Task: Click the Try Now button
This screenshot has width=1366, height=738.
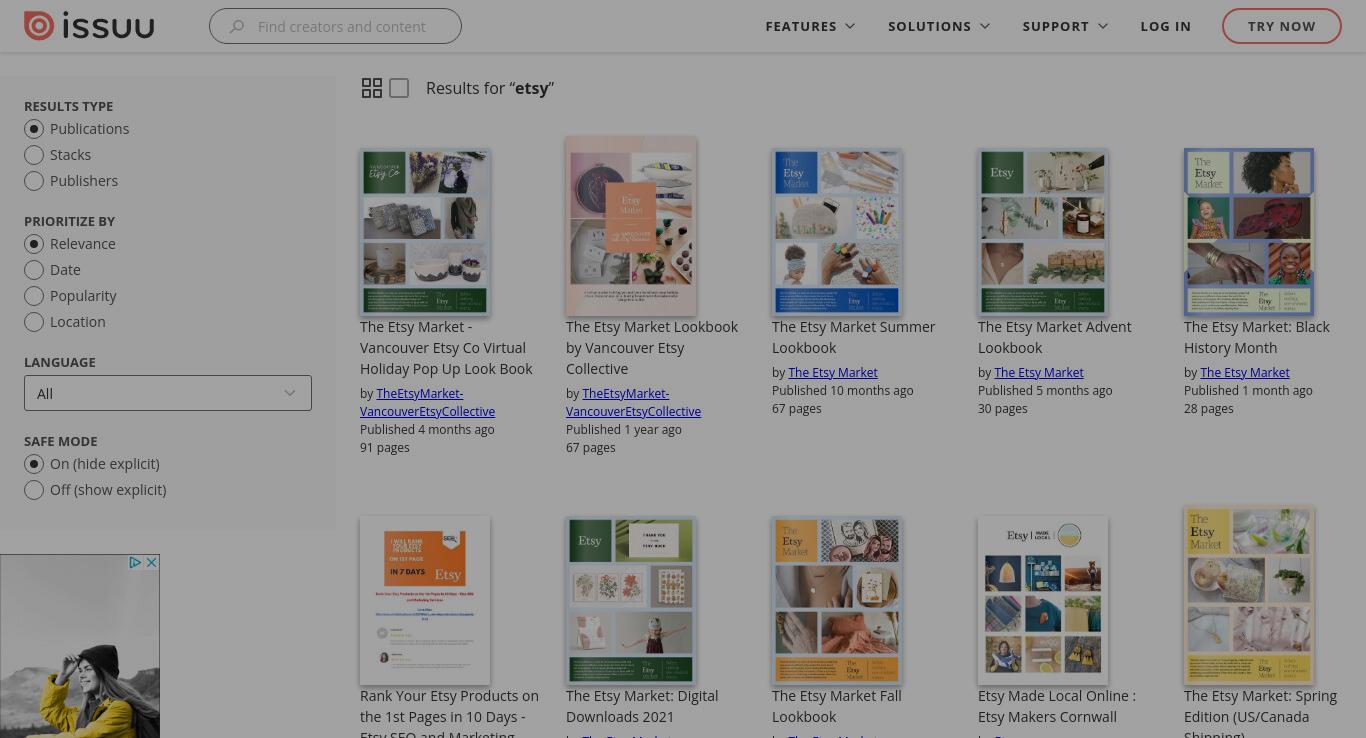Action: pos(1282,26)
